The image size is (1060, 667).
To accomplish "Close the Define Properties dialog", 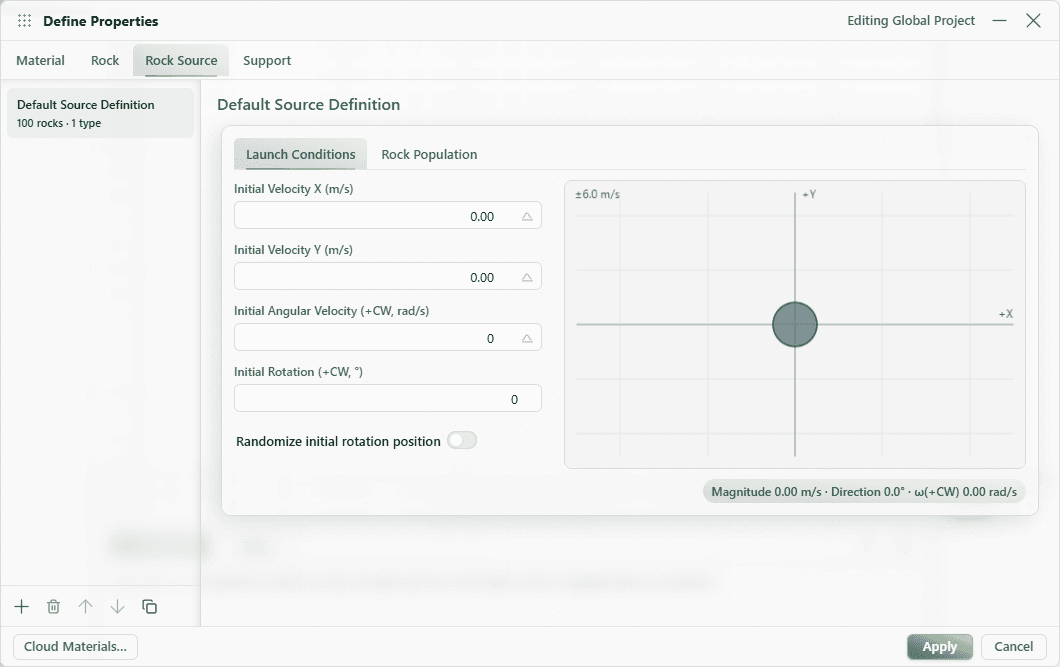I will click(x=1033, y=21).
